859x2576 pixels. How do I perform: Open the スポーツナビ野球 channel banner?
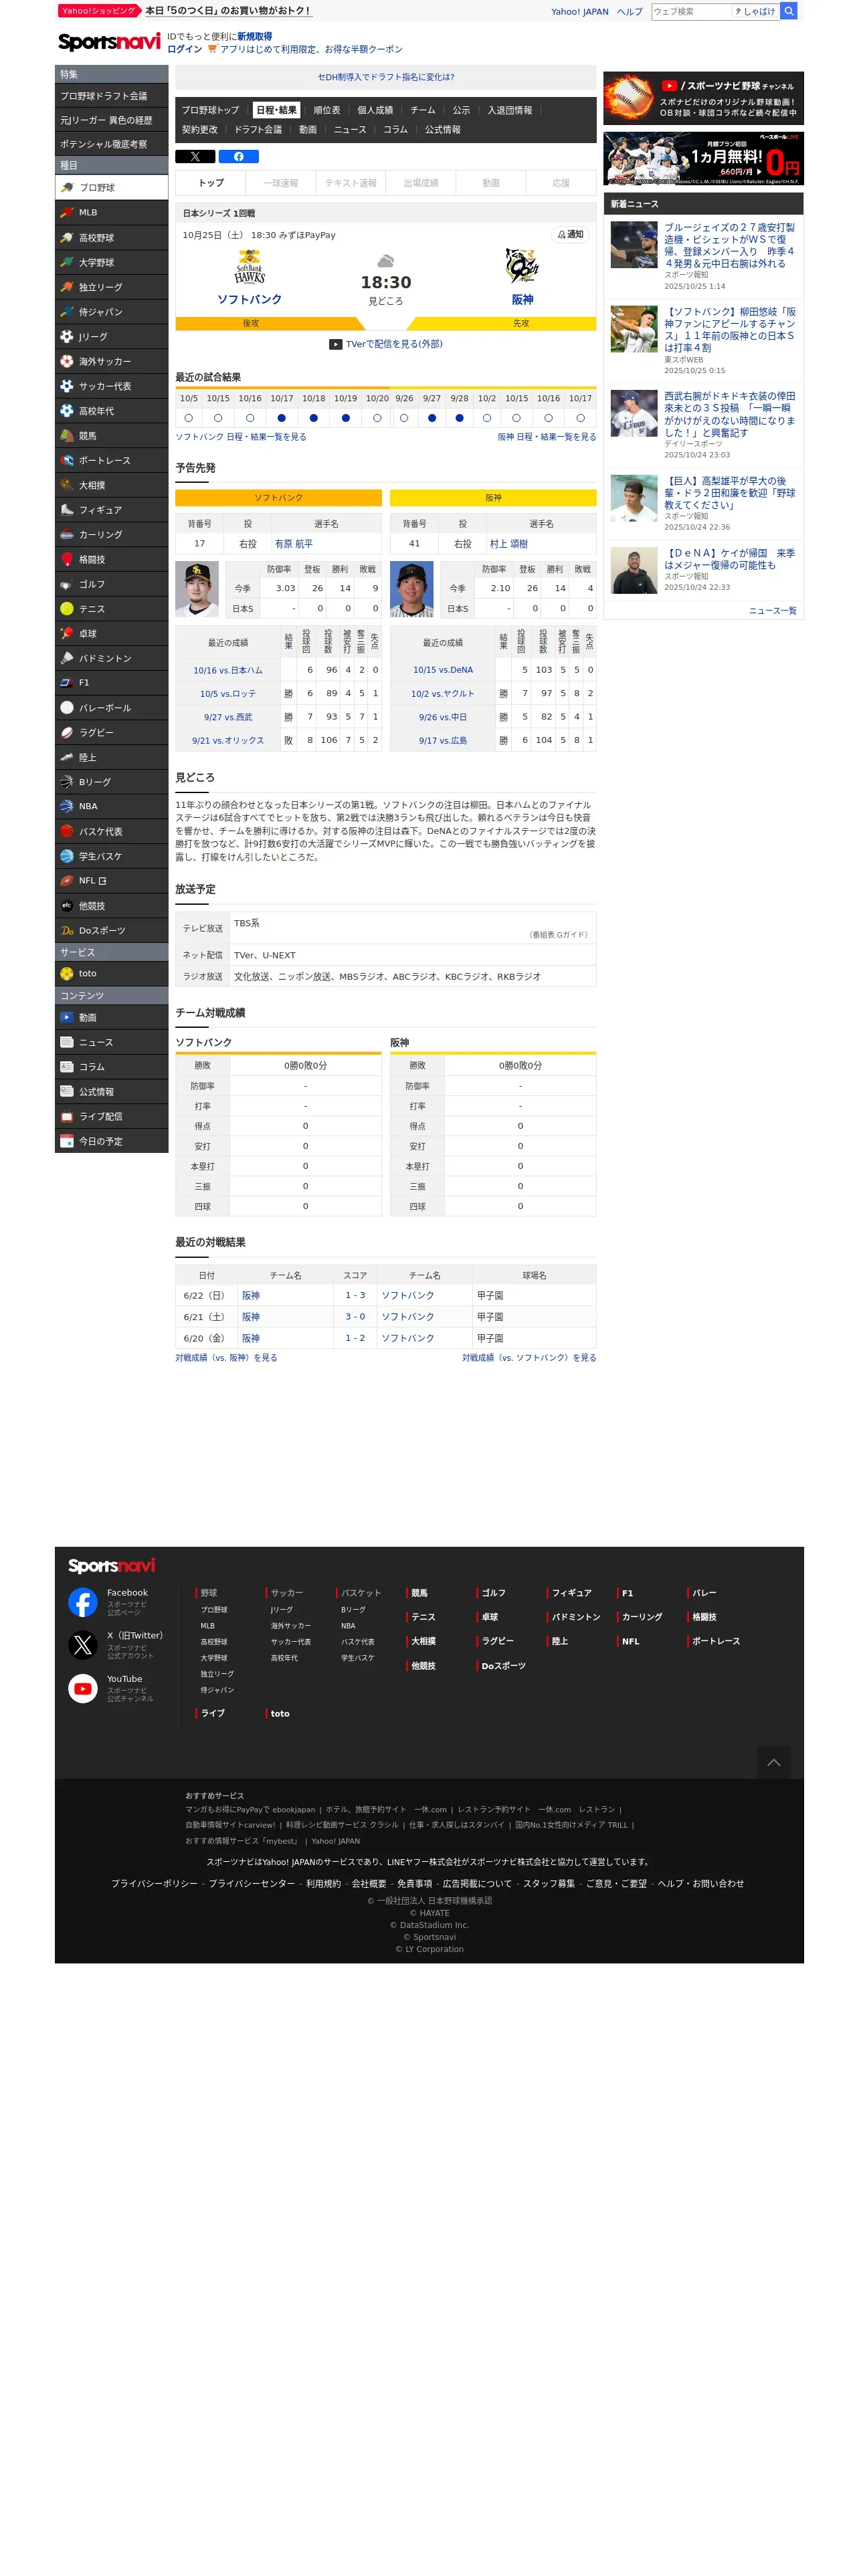click(703, 98)
